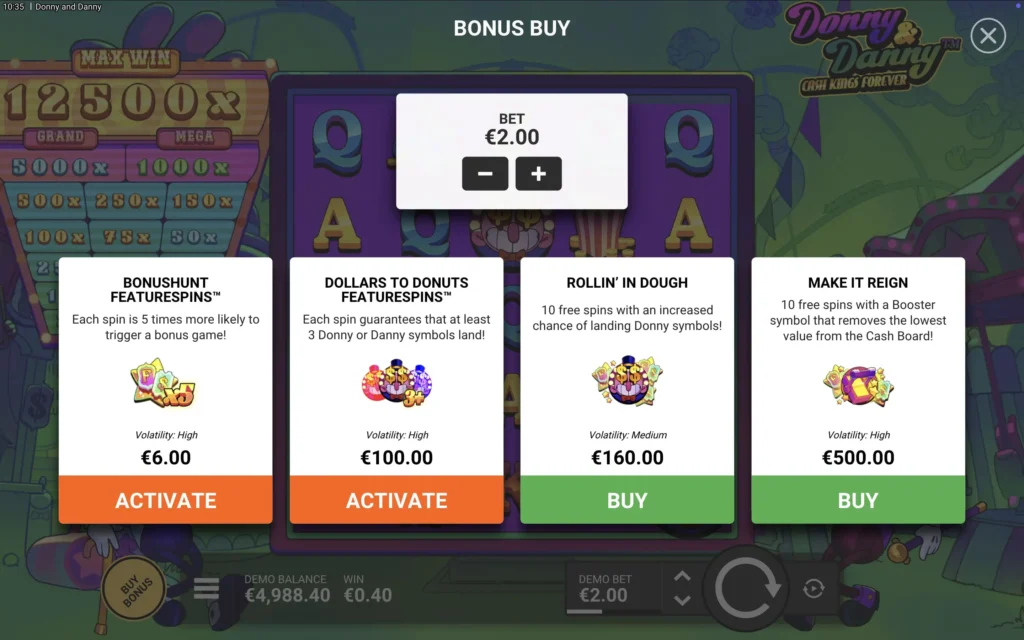This screenshot has height=640, width=1024.
Task: Spin the reels with the spin button
Action: [x=747, y=588]
